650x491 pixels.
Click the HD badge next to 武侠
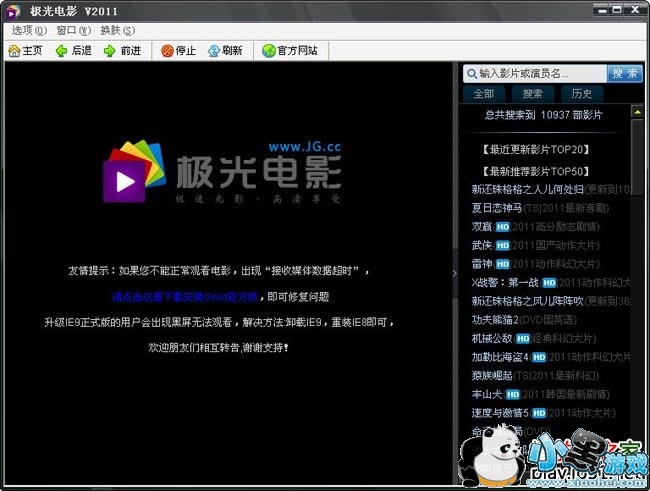point(502,246)
